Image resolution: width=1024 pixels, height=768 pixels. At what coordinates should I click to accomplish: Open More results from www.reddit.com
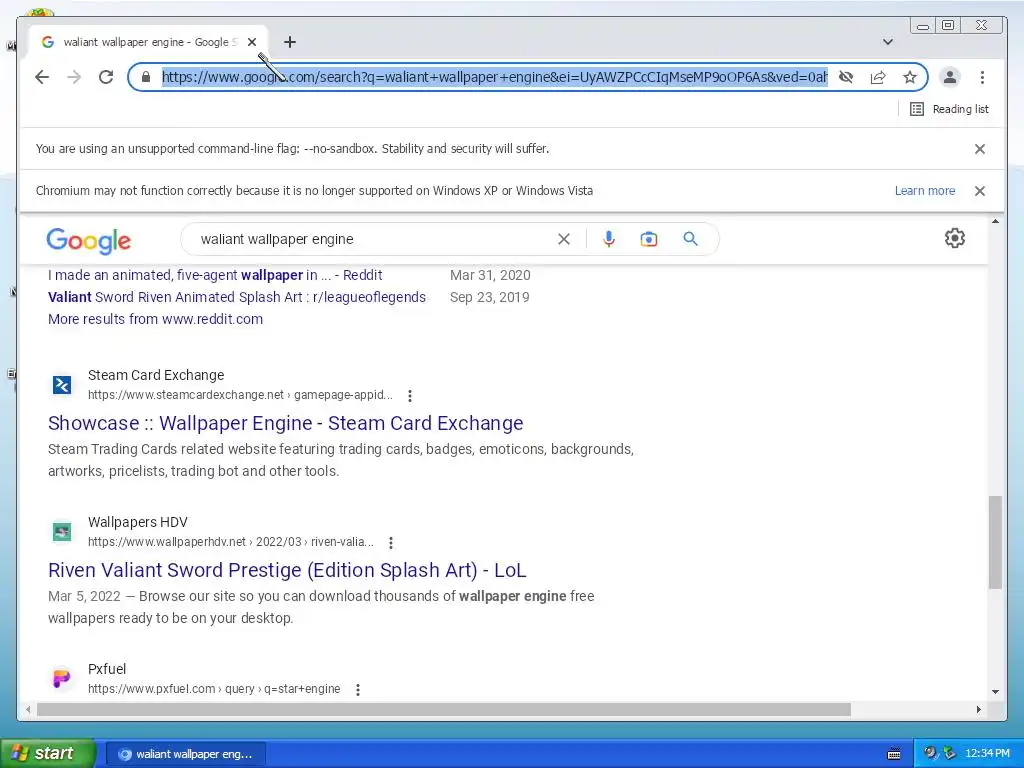(155, 319)
